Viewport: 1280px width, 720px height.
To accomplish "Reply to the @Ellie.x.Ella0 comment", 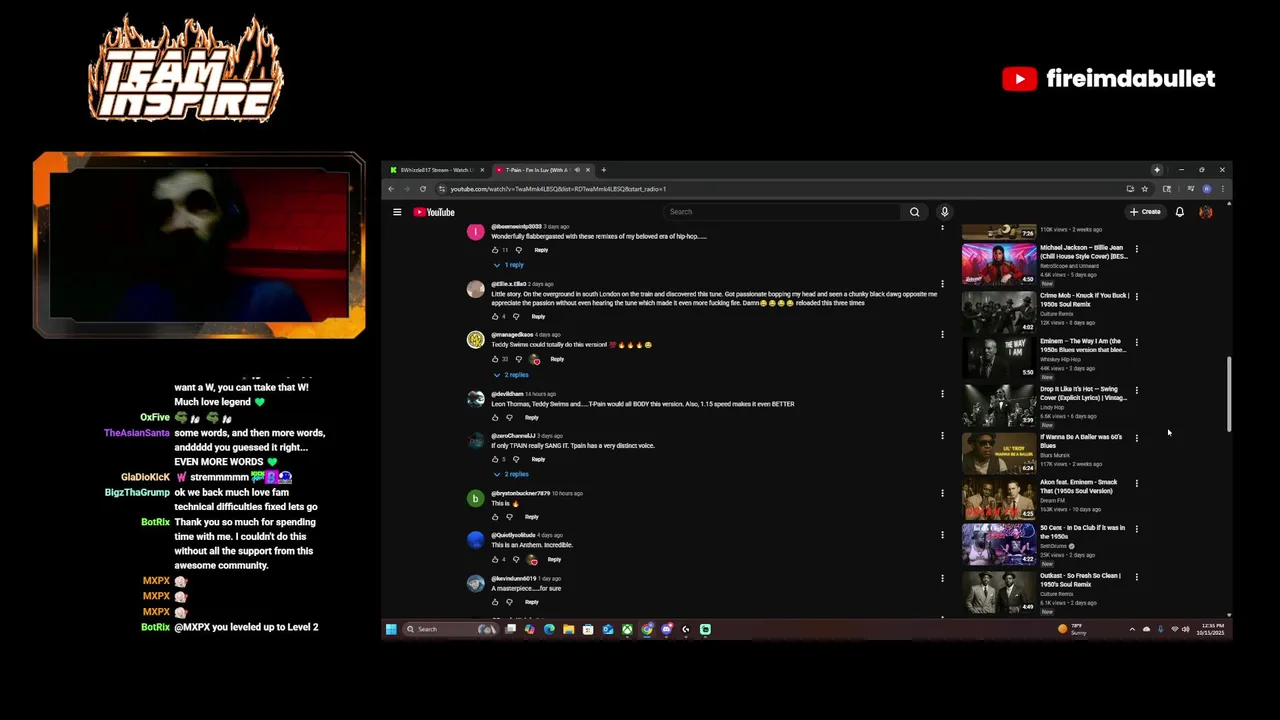I will pyautogui.click(x=538, y=317).
